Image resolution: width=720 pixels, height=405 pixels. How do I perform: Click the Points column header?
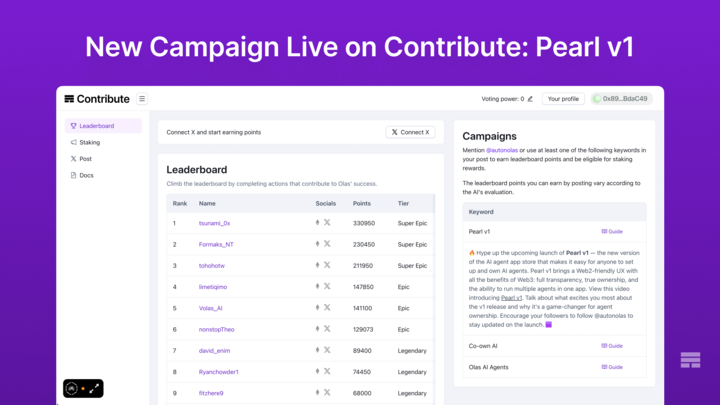[x=361, y=203]
